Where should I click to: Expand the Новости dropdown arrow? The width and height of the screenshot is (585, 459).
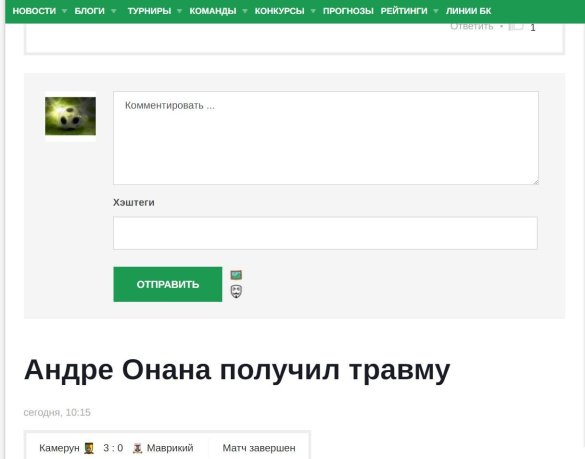(x=64, y=11)
